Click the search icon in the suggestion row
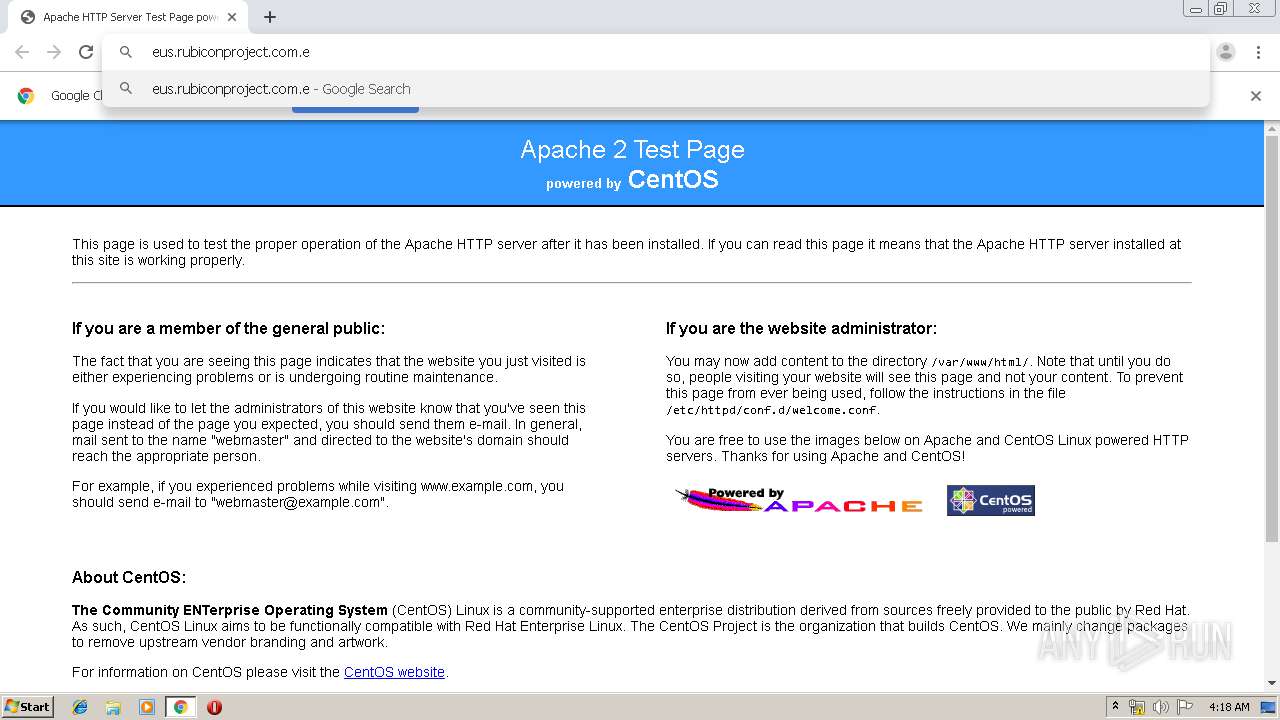This screenshot has width=1280, height=720. [126, 89]
